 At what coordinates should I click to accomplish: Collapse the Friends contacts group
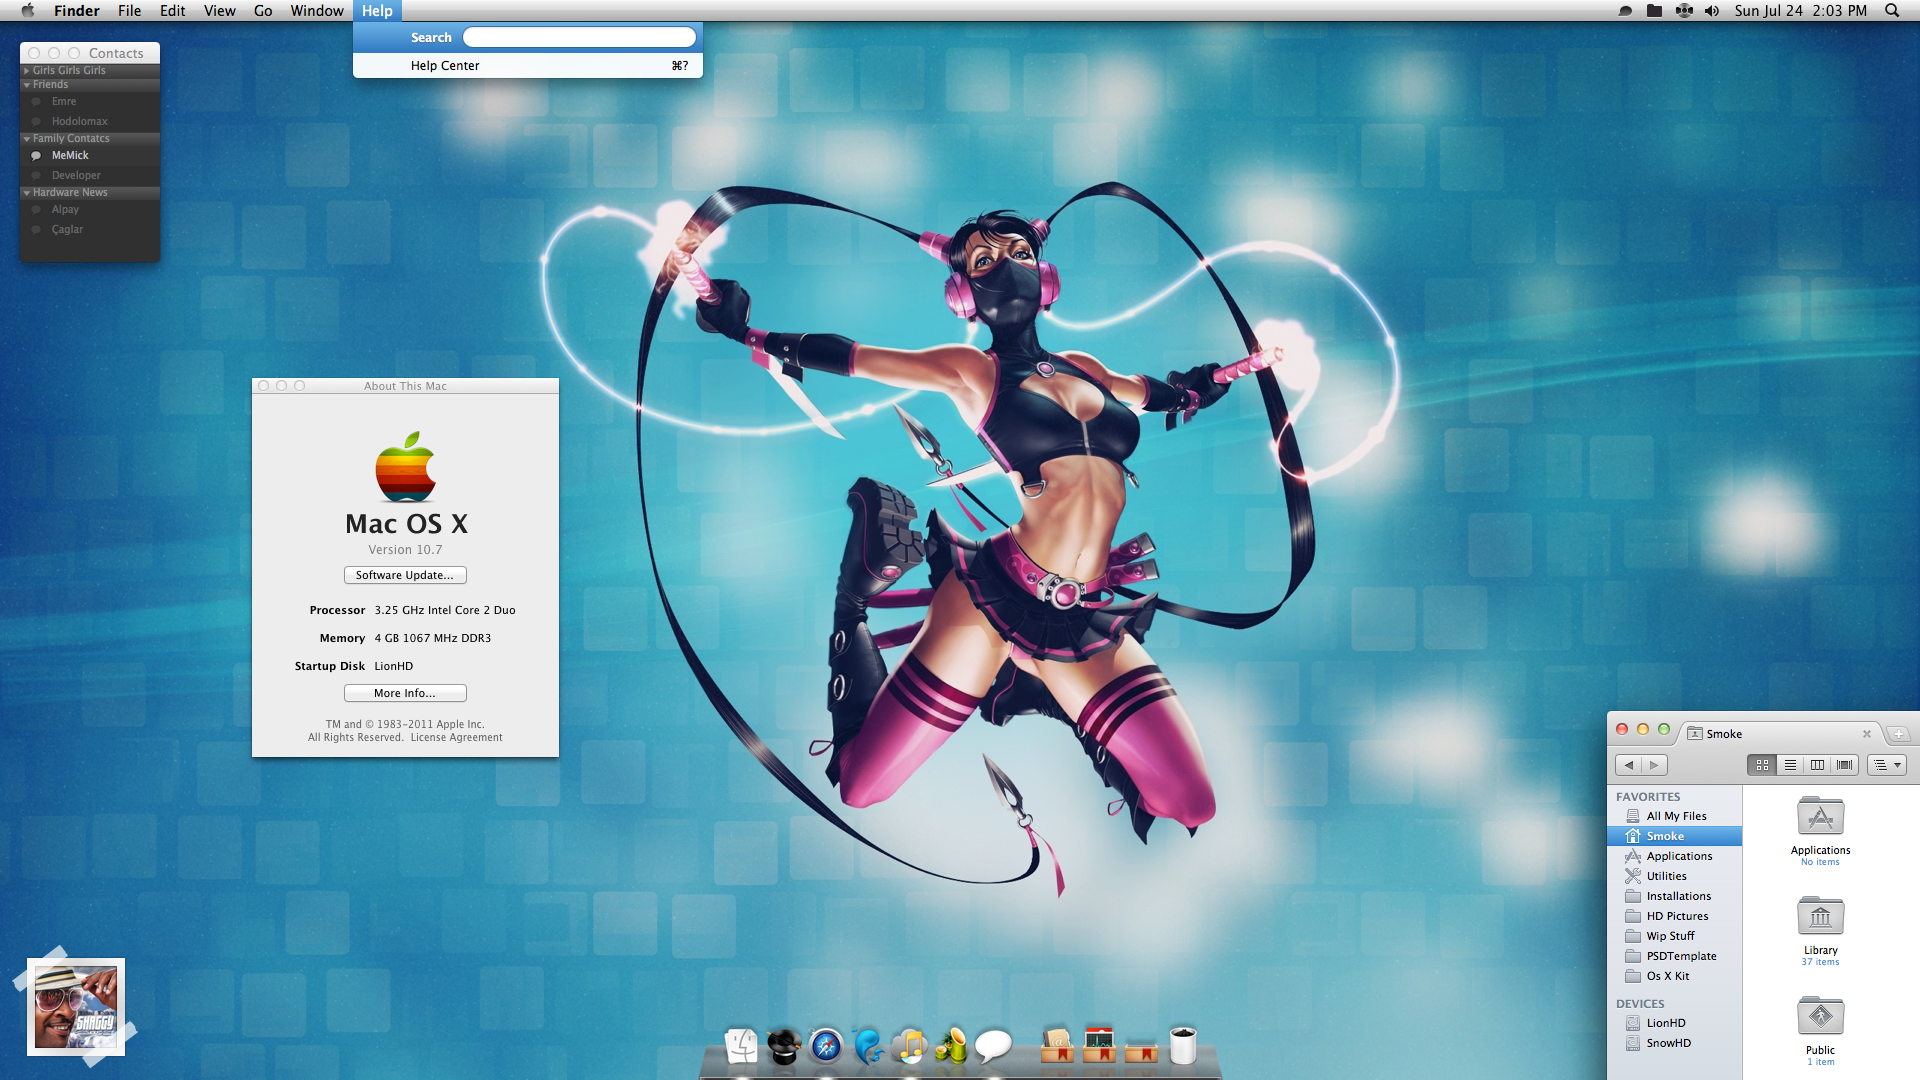tap(26, 85)
